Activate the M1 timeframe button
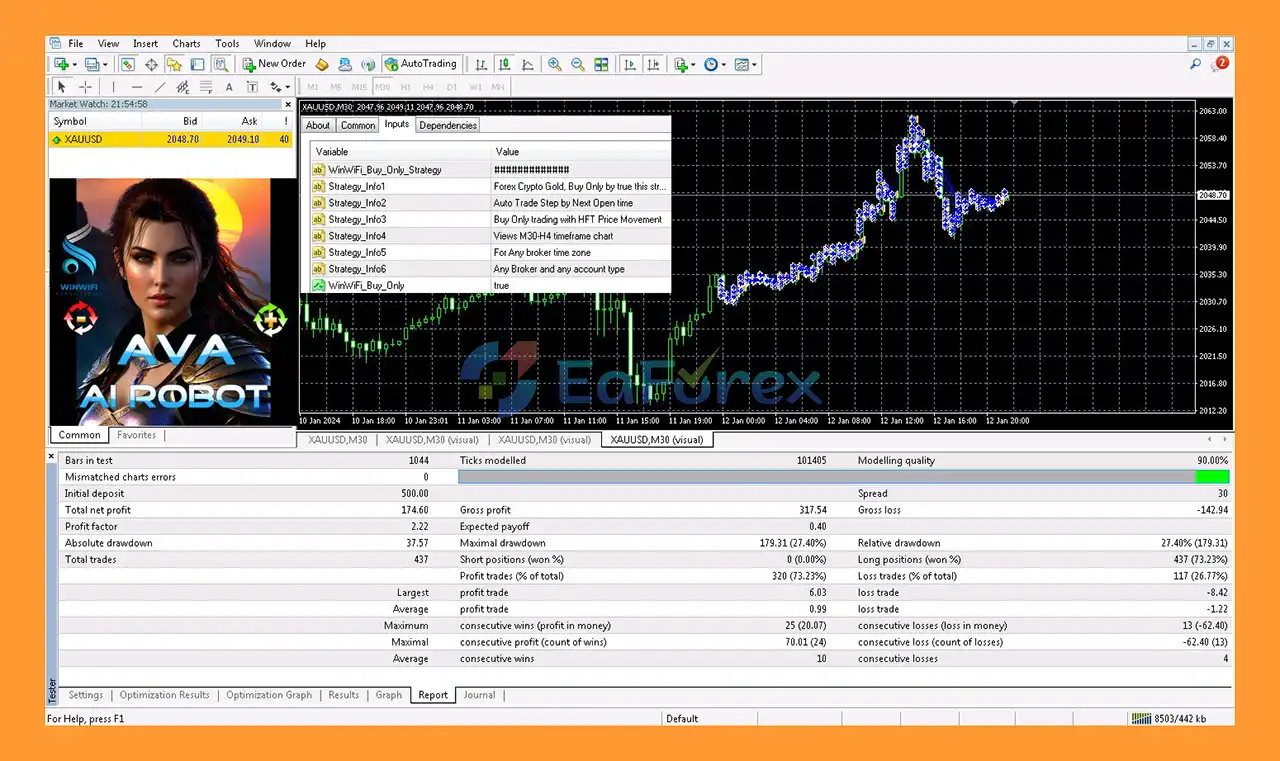Viewport: 1280px width, 761px height. click(312, 86)
